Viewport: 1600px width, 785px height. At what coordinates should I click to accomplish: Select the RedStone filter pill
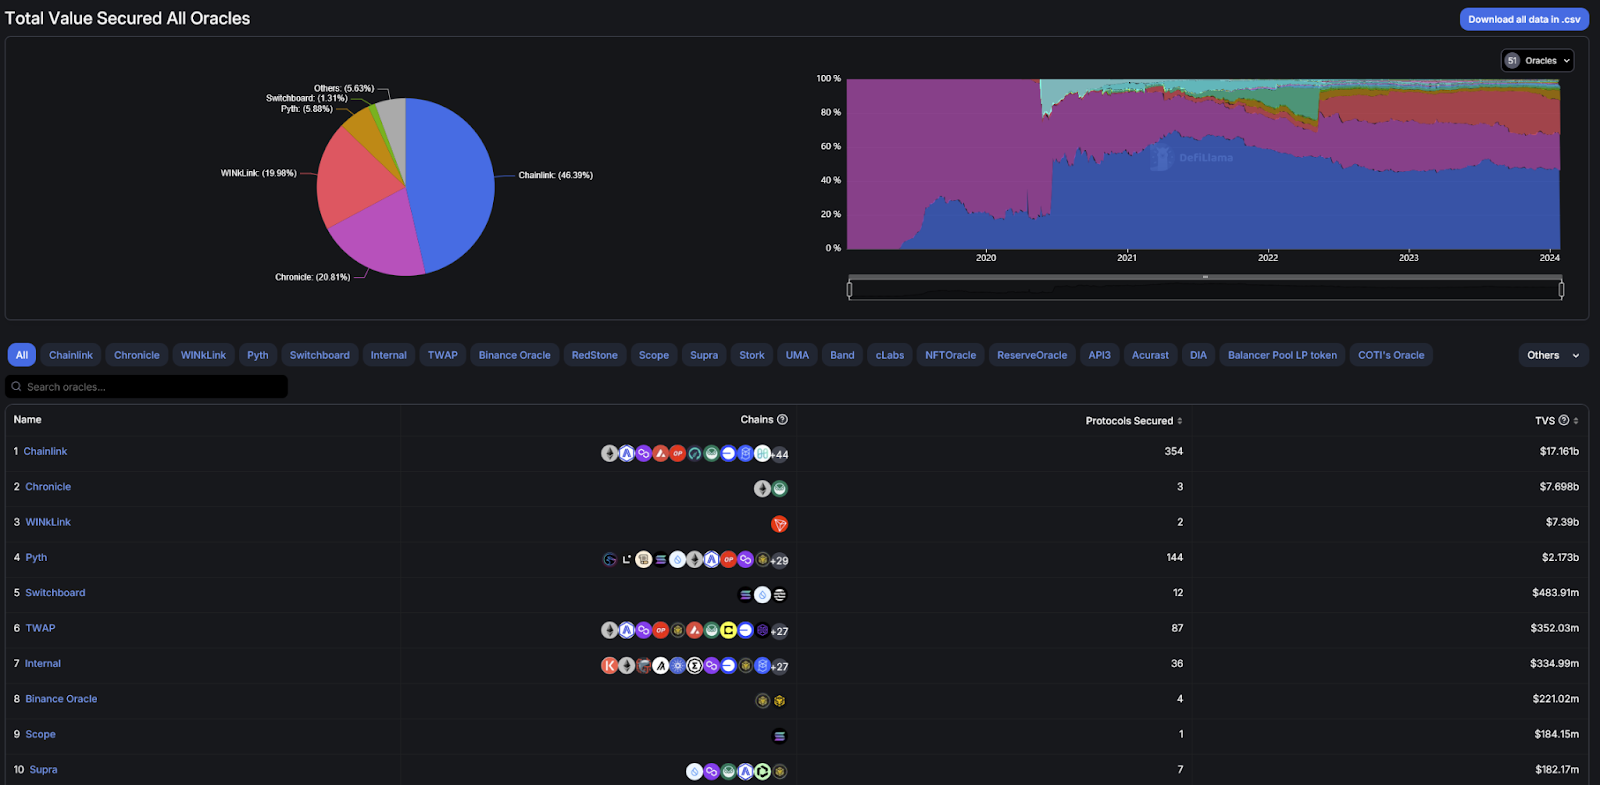click(595, 355)
